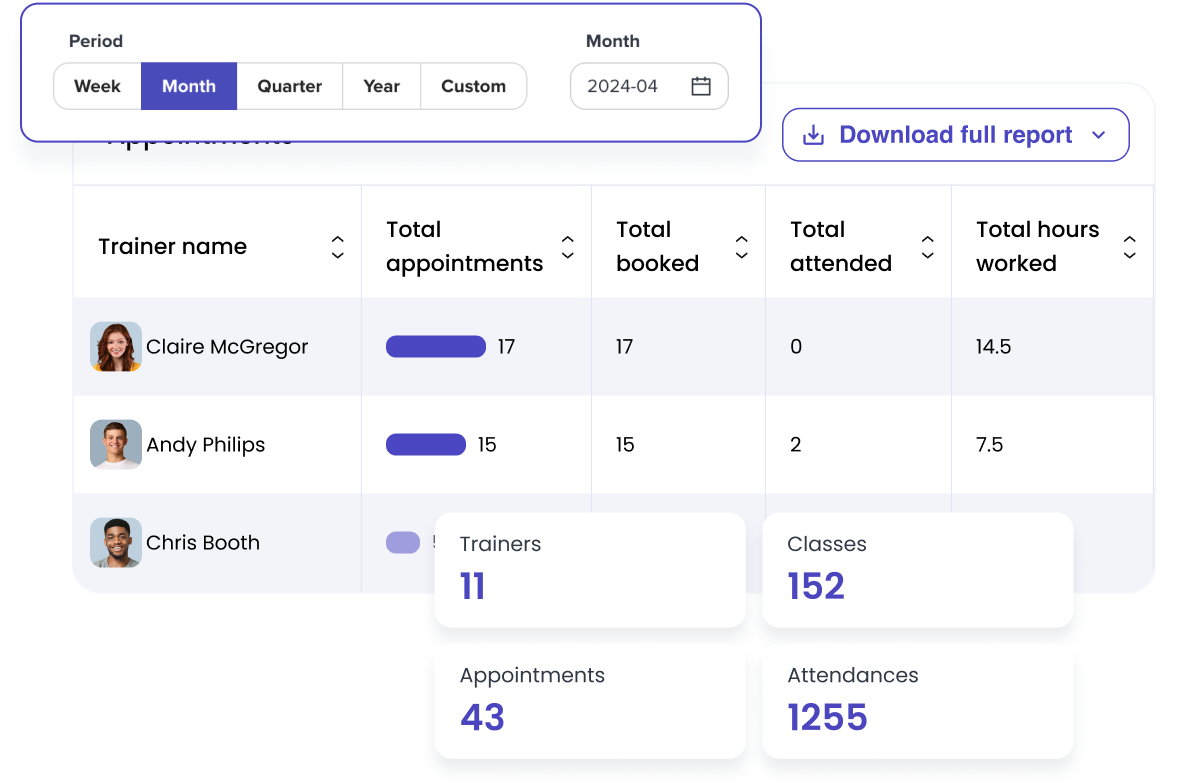
Task: Click the calendar icon in Month field
Action: coord(701,86)
